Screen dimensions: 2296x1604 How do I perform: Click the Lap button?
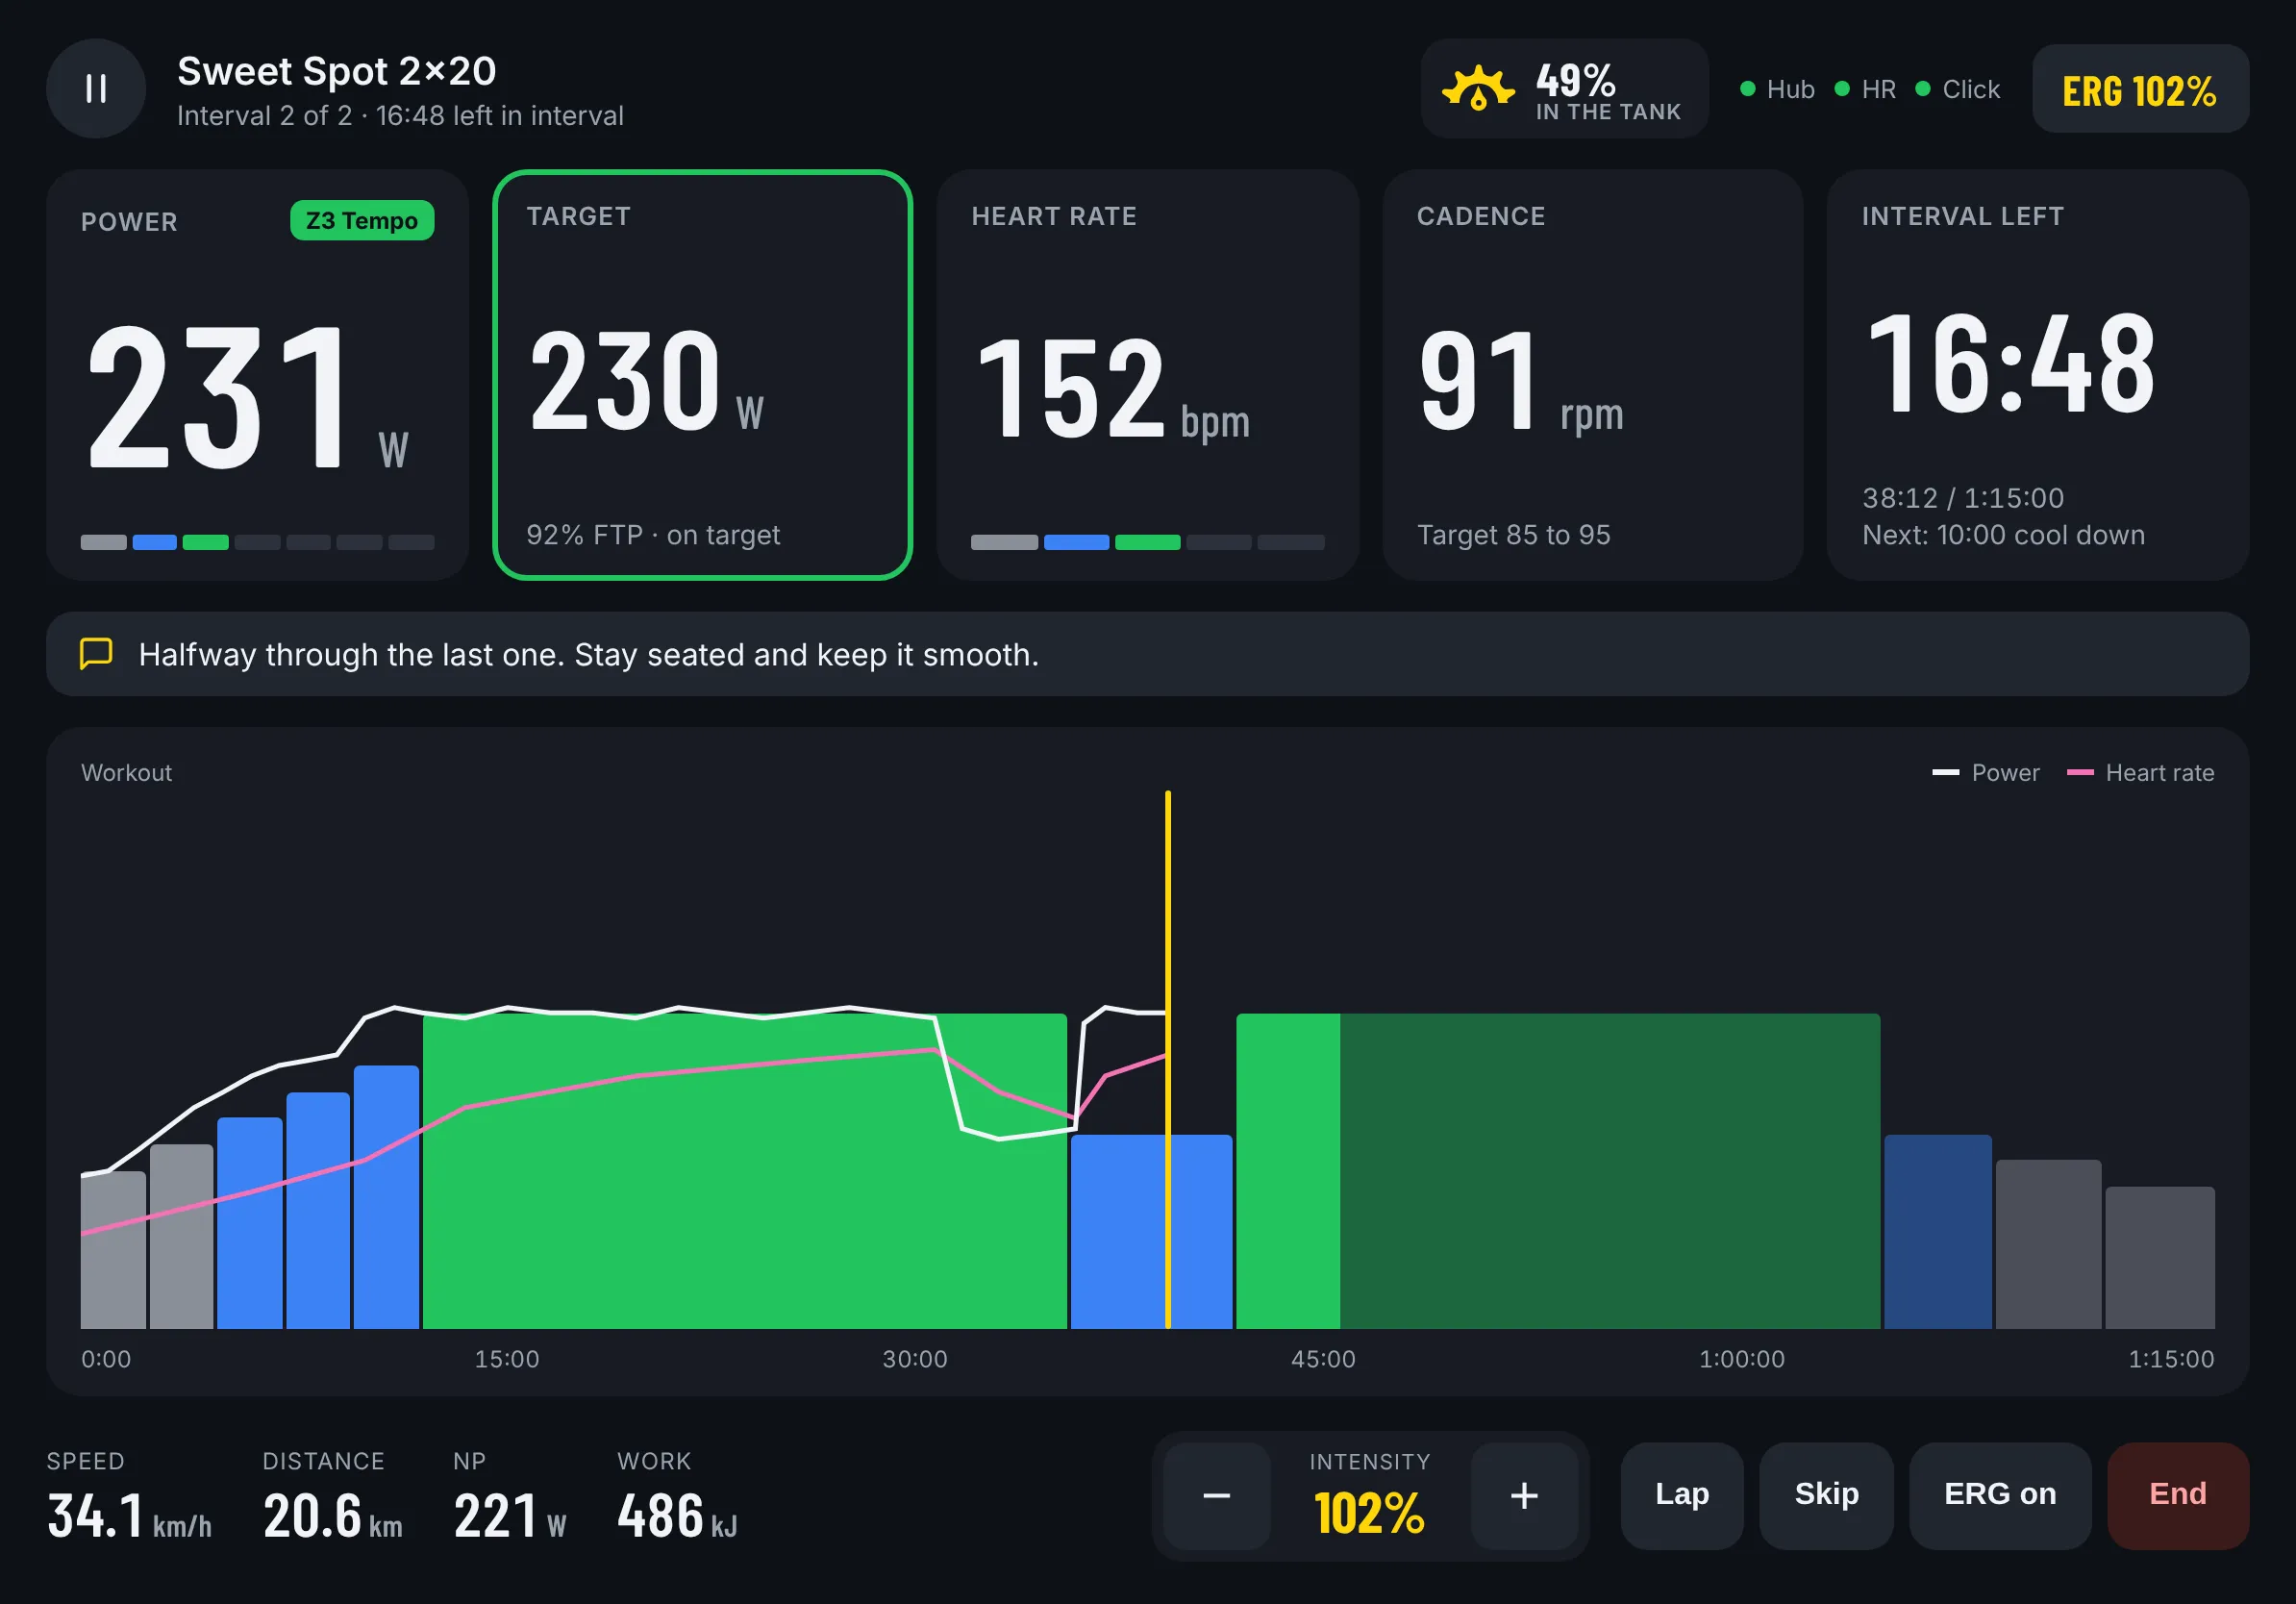point(1682,1494)
